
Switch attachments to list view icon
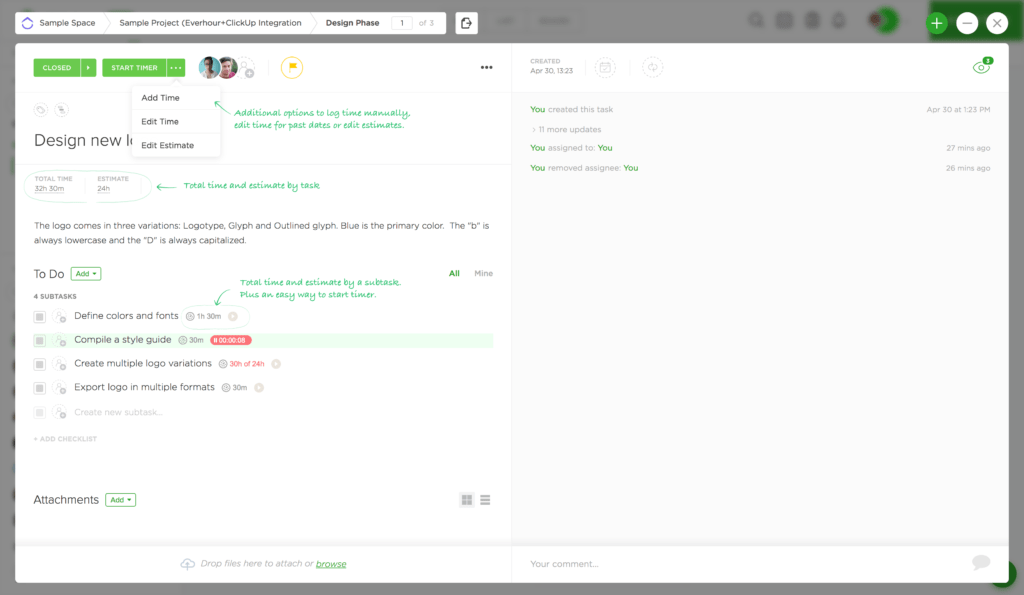coord(485,499)
